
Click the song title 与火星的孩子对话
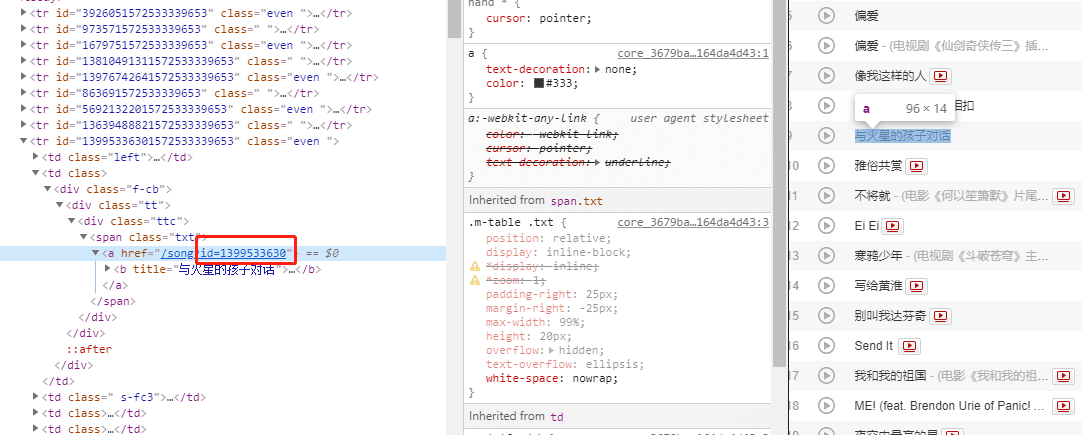(x=902, y=136)
